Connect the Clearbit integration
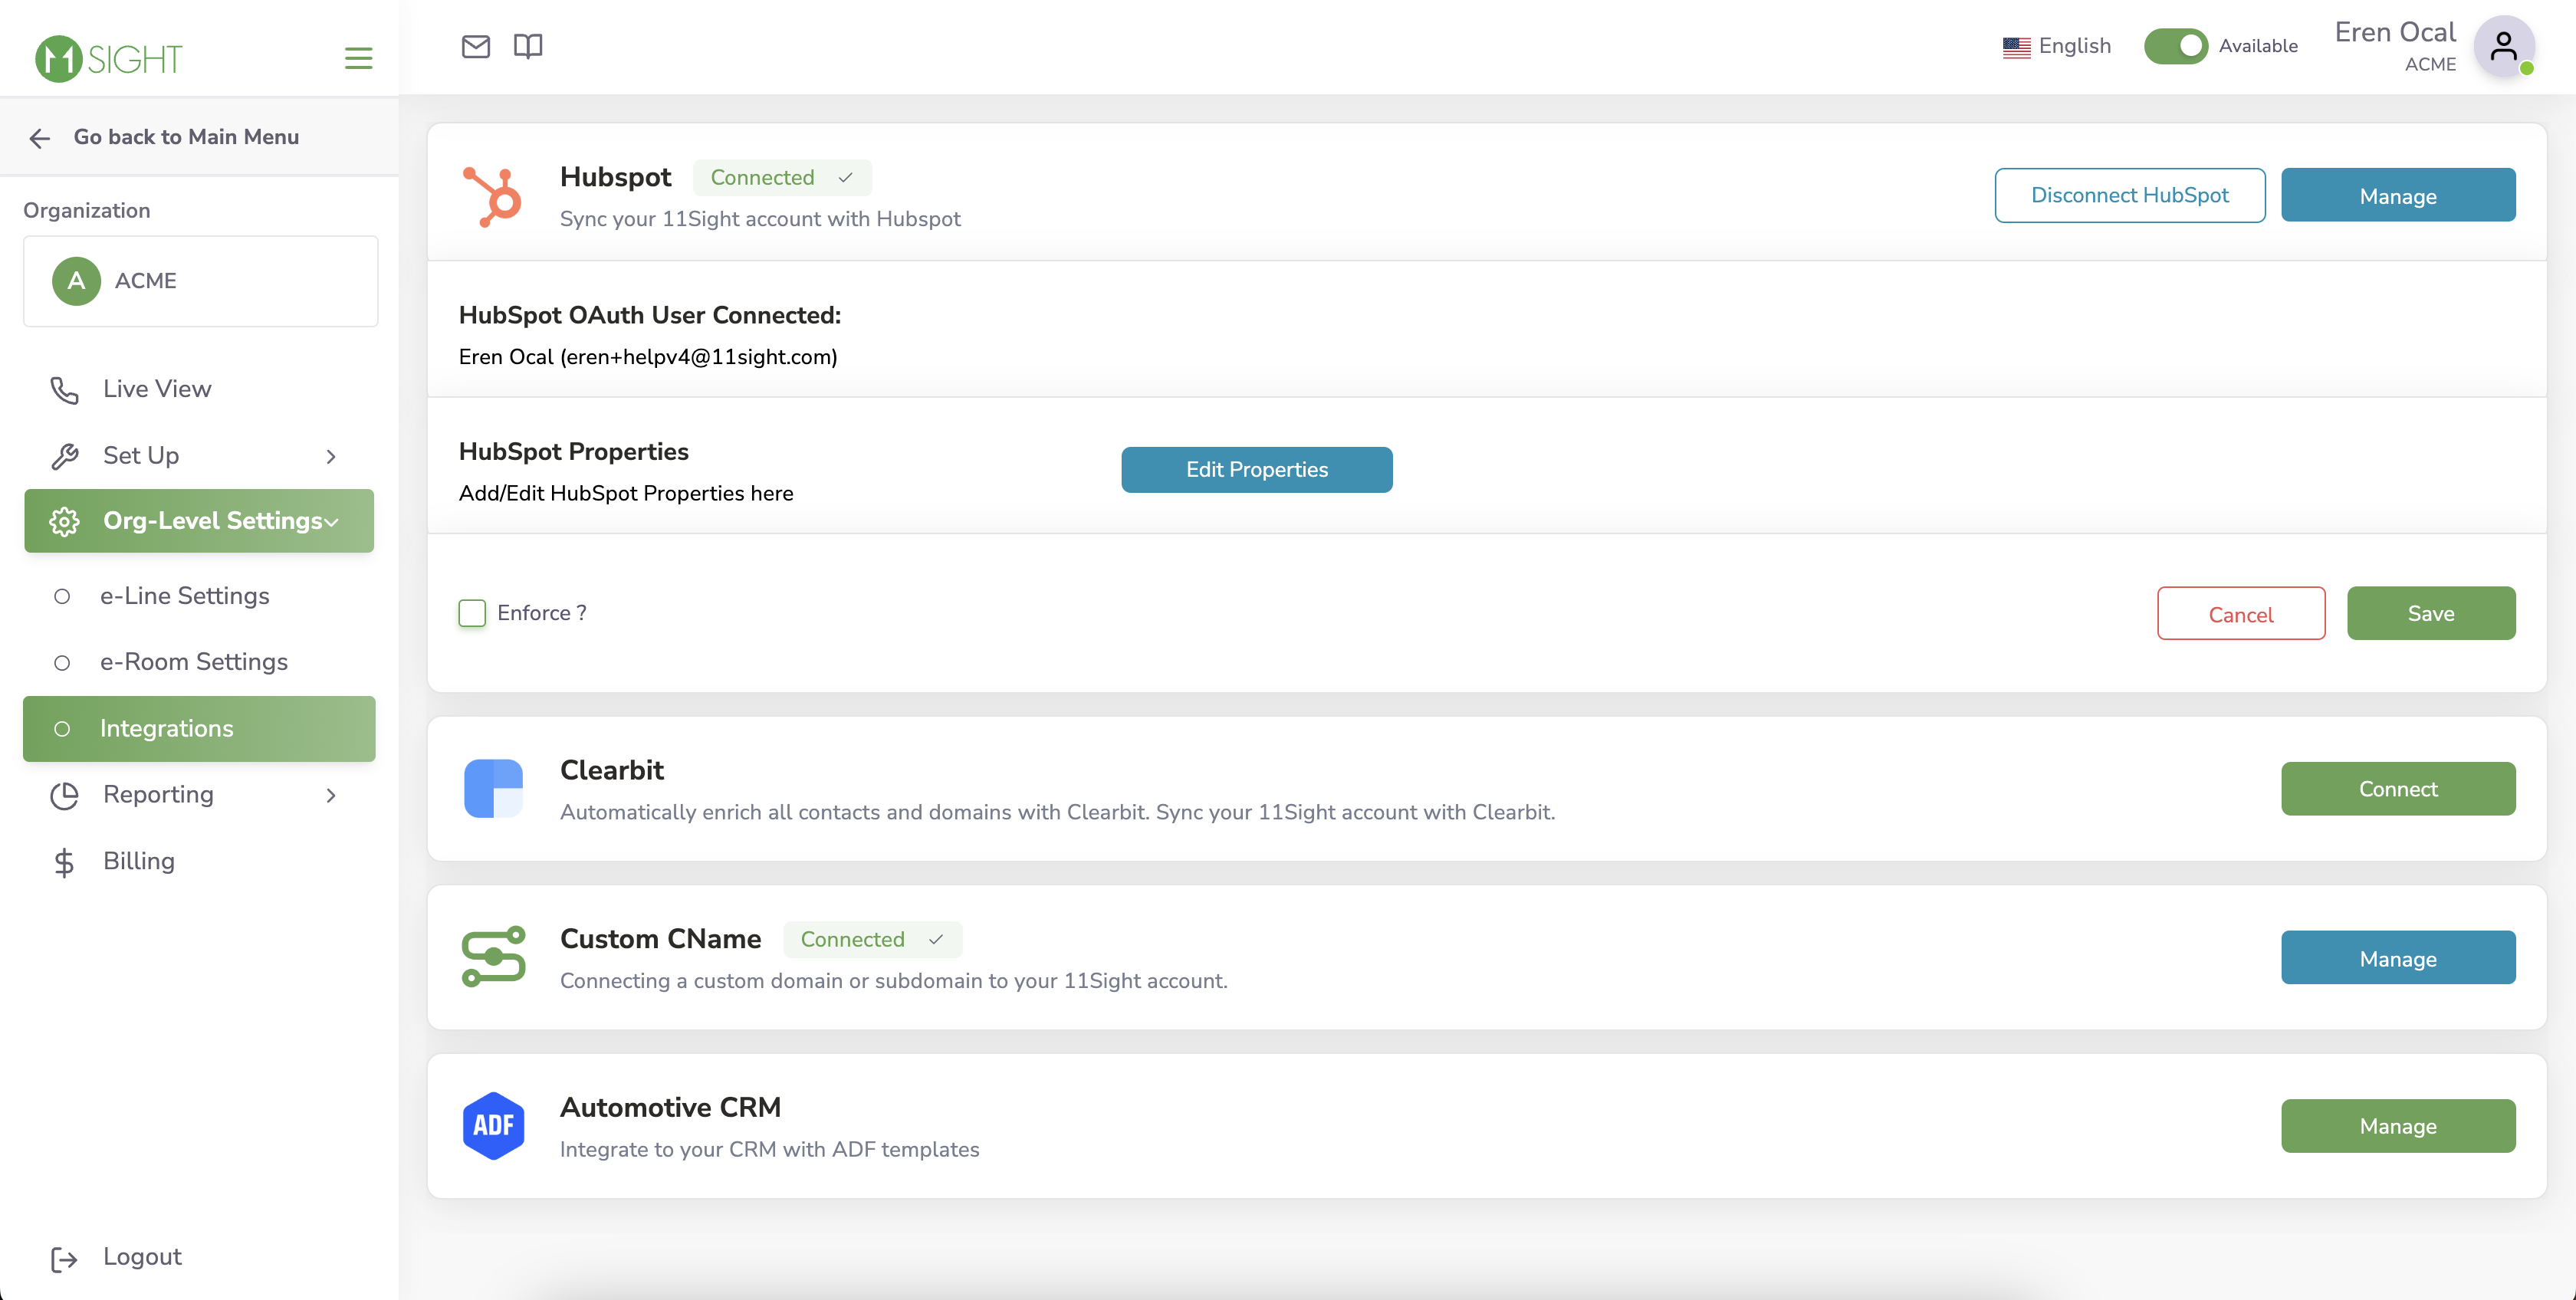 pos(2397,788)
